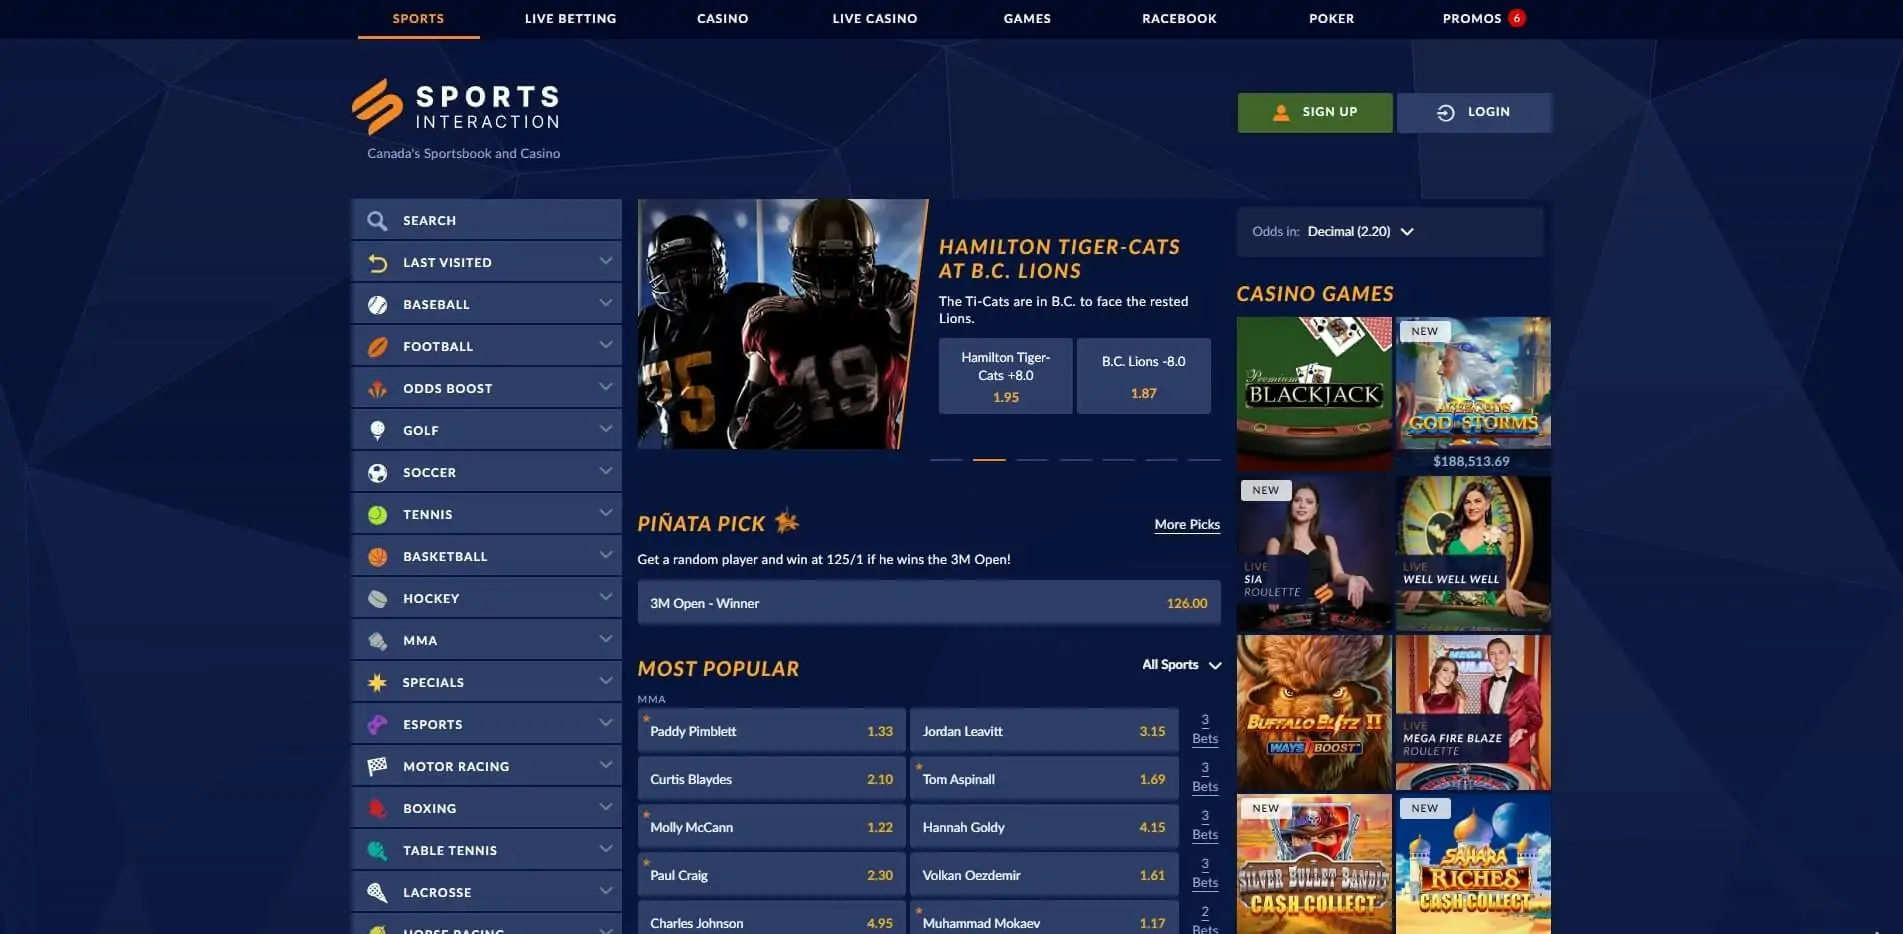Image resolution: width=1903 pixels, height=934 pixels.
Task: Select Volkan Oezdemir at 1.61 odds
Action: (x=1044, y=875)
